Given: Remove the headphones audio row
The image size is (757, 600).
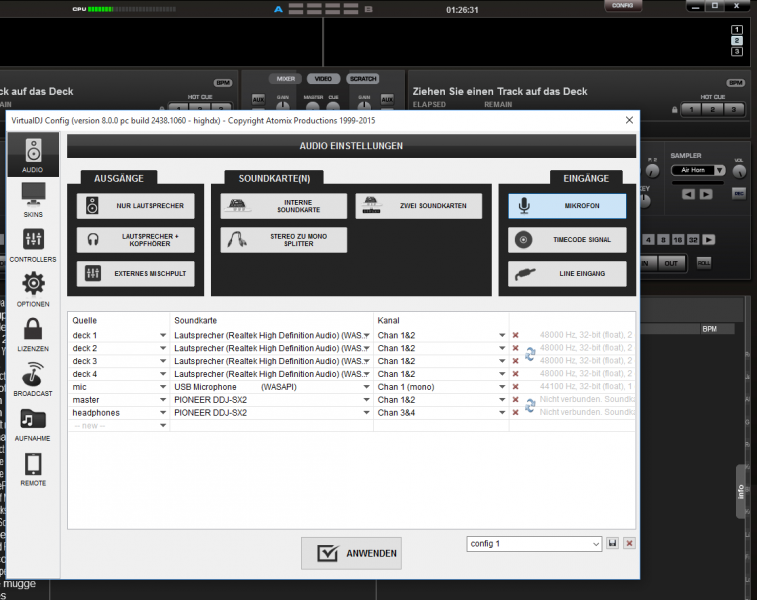Looking at the screenshot, I should (516, 413).
